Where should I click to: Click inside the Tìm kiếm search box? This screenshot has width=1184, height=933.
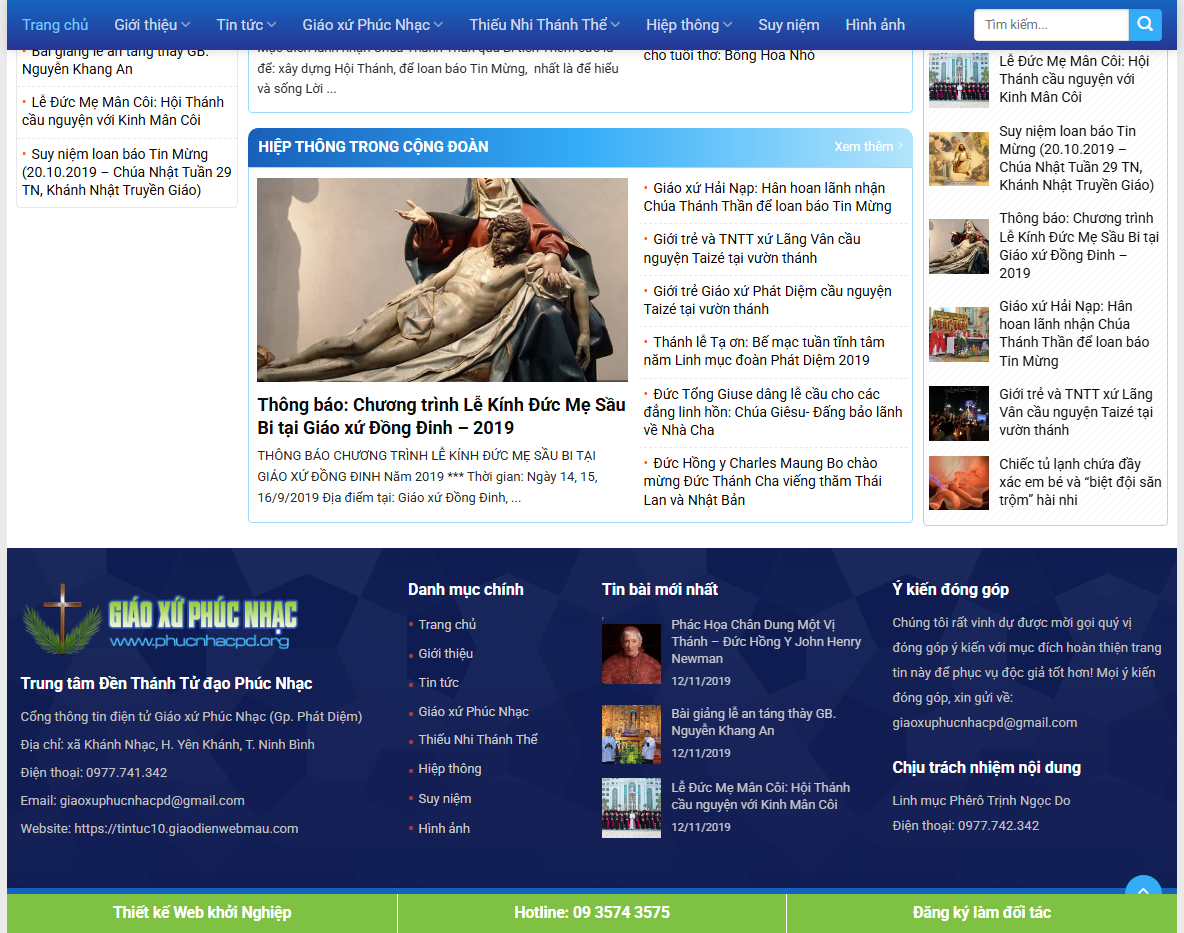1050,25
